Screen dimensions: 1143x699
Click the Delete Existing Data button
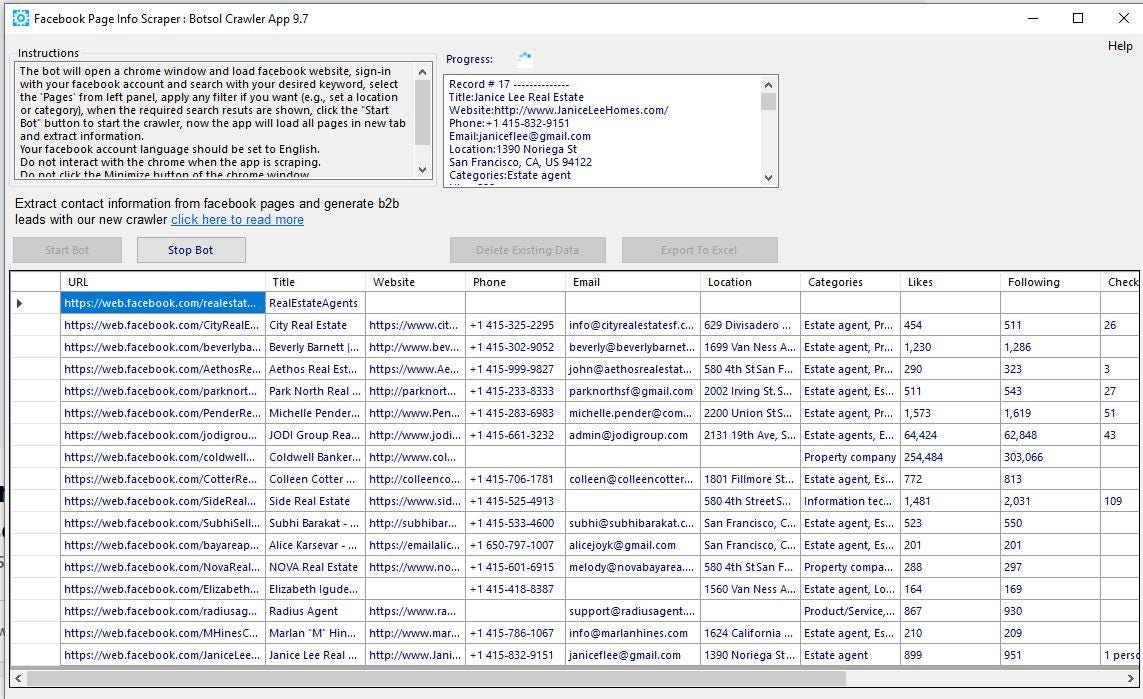(x=528, y=250)
